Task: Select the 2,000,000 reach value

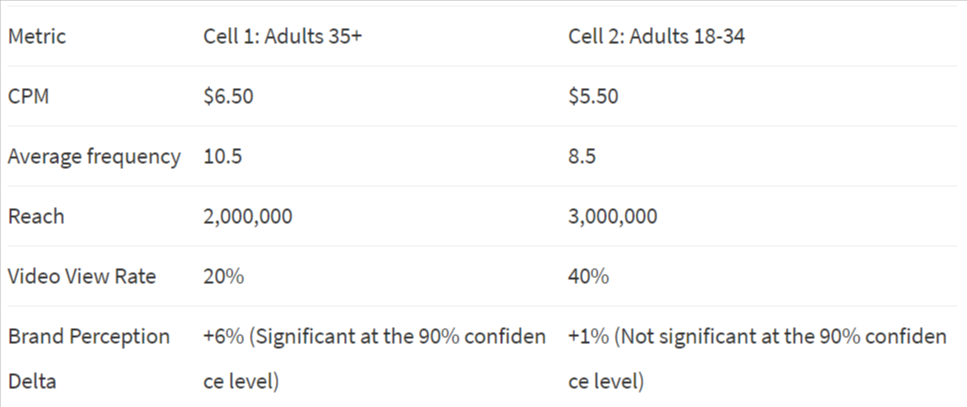Action: (248, 217)
